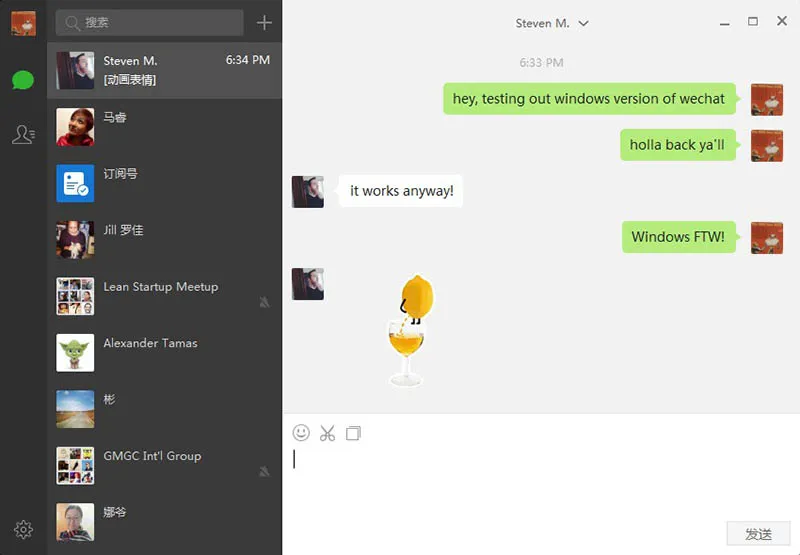The width and height of the screenshot is (800, 555).
Task: Click your avatar beside 'holla back ya'll'
Action: pyautogui.click(x=766, y=145)
